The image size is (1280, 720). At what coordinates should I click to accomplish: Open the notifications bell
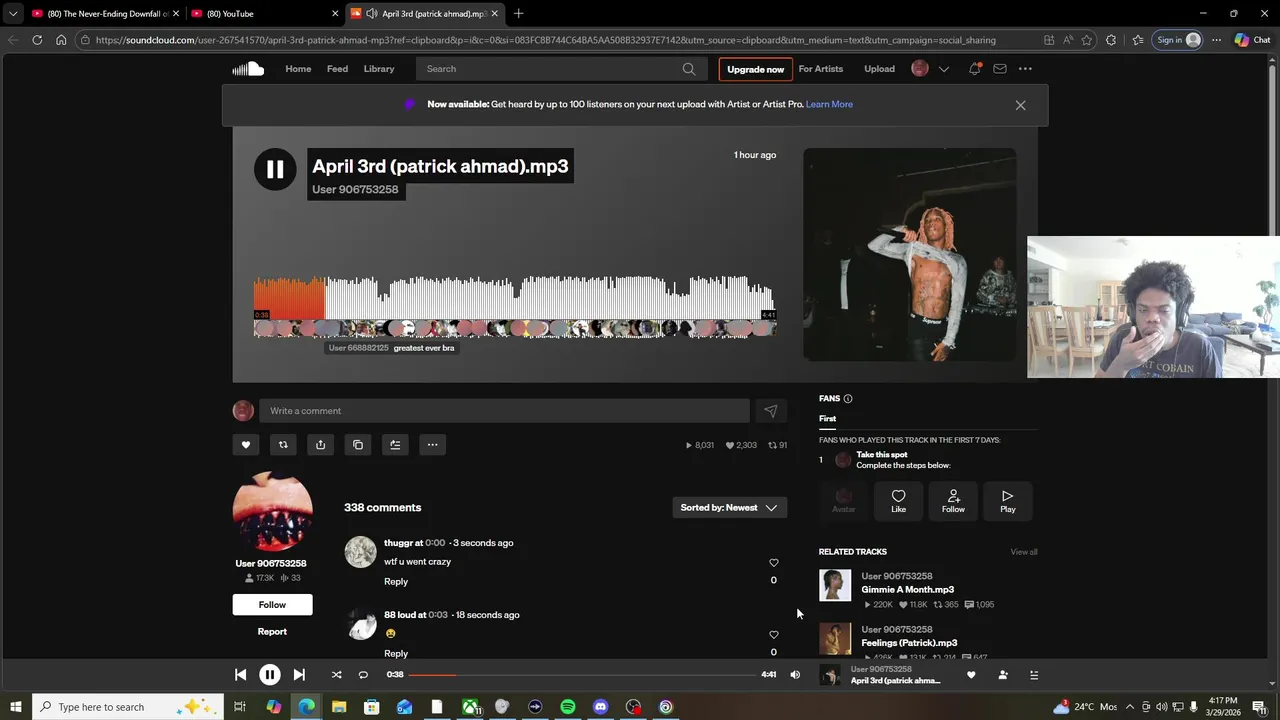click(974, 69)
